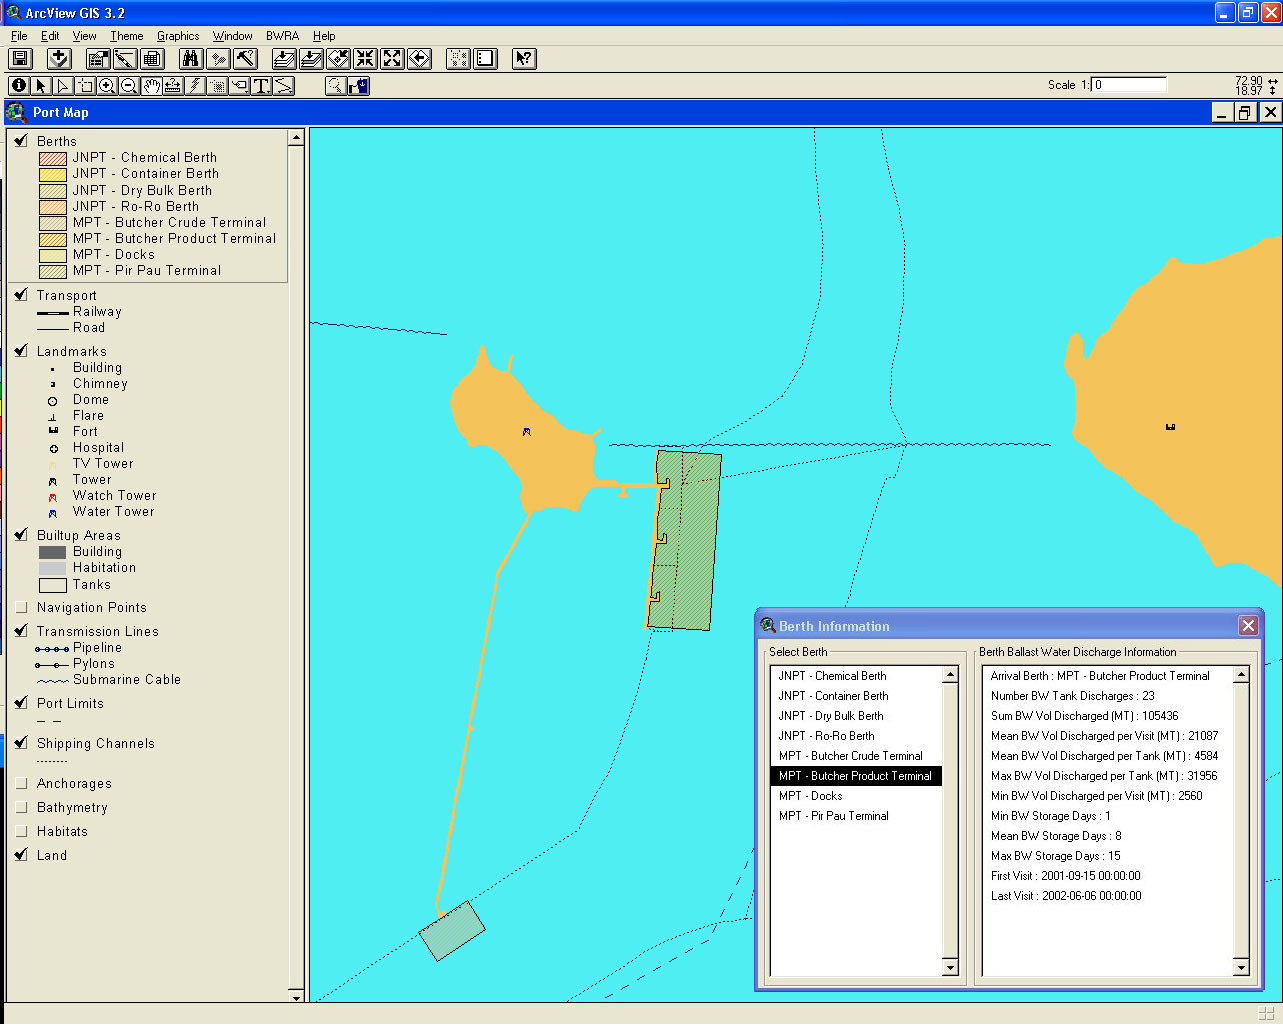Select the Identify tool

(19, 86)
